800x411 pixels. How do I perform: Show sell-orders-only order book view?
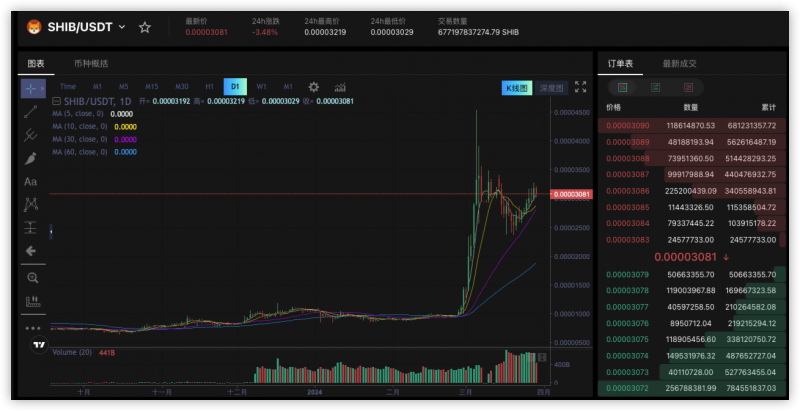(688, 88)
